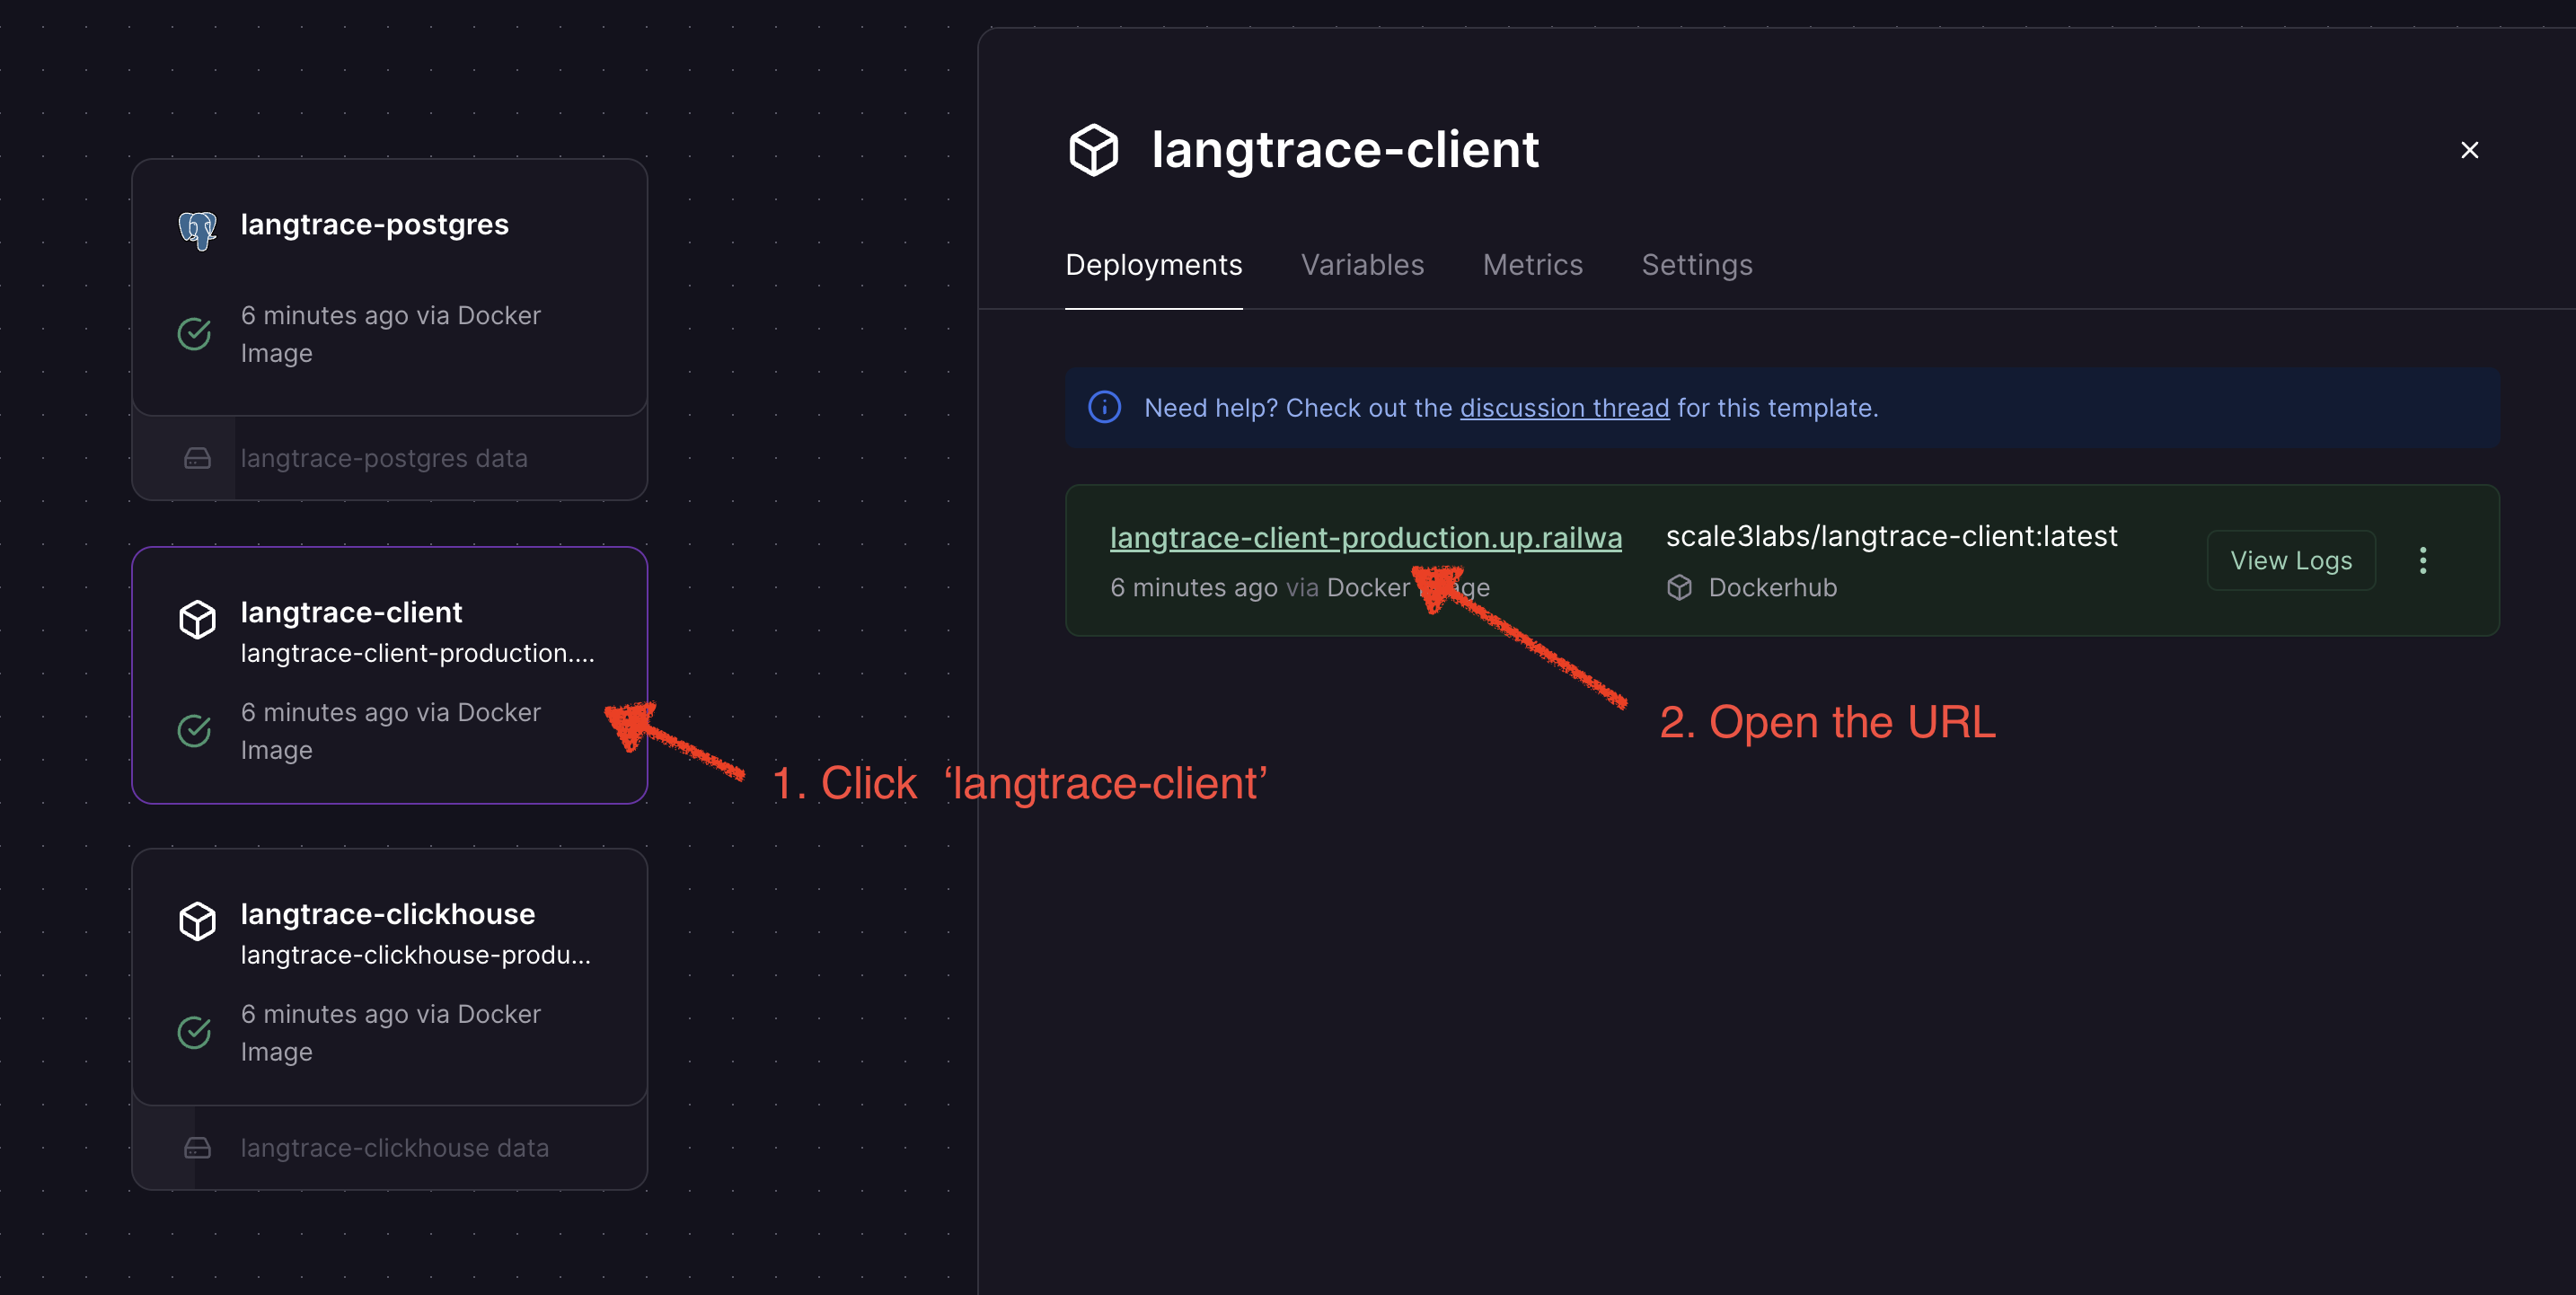
Task: Select the Deployments tab
Action: tap(1153, 265)
